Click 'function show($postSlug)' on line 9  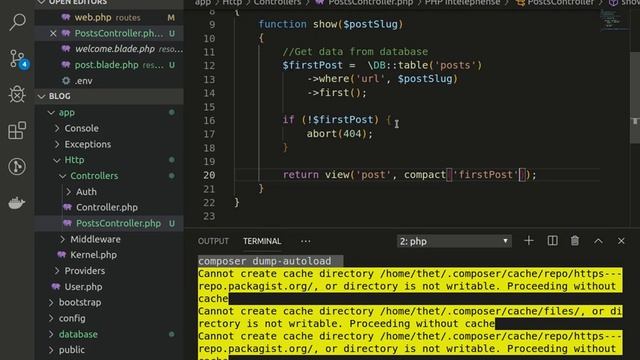pyautogui.click(x=331, y=24)
